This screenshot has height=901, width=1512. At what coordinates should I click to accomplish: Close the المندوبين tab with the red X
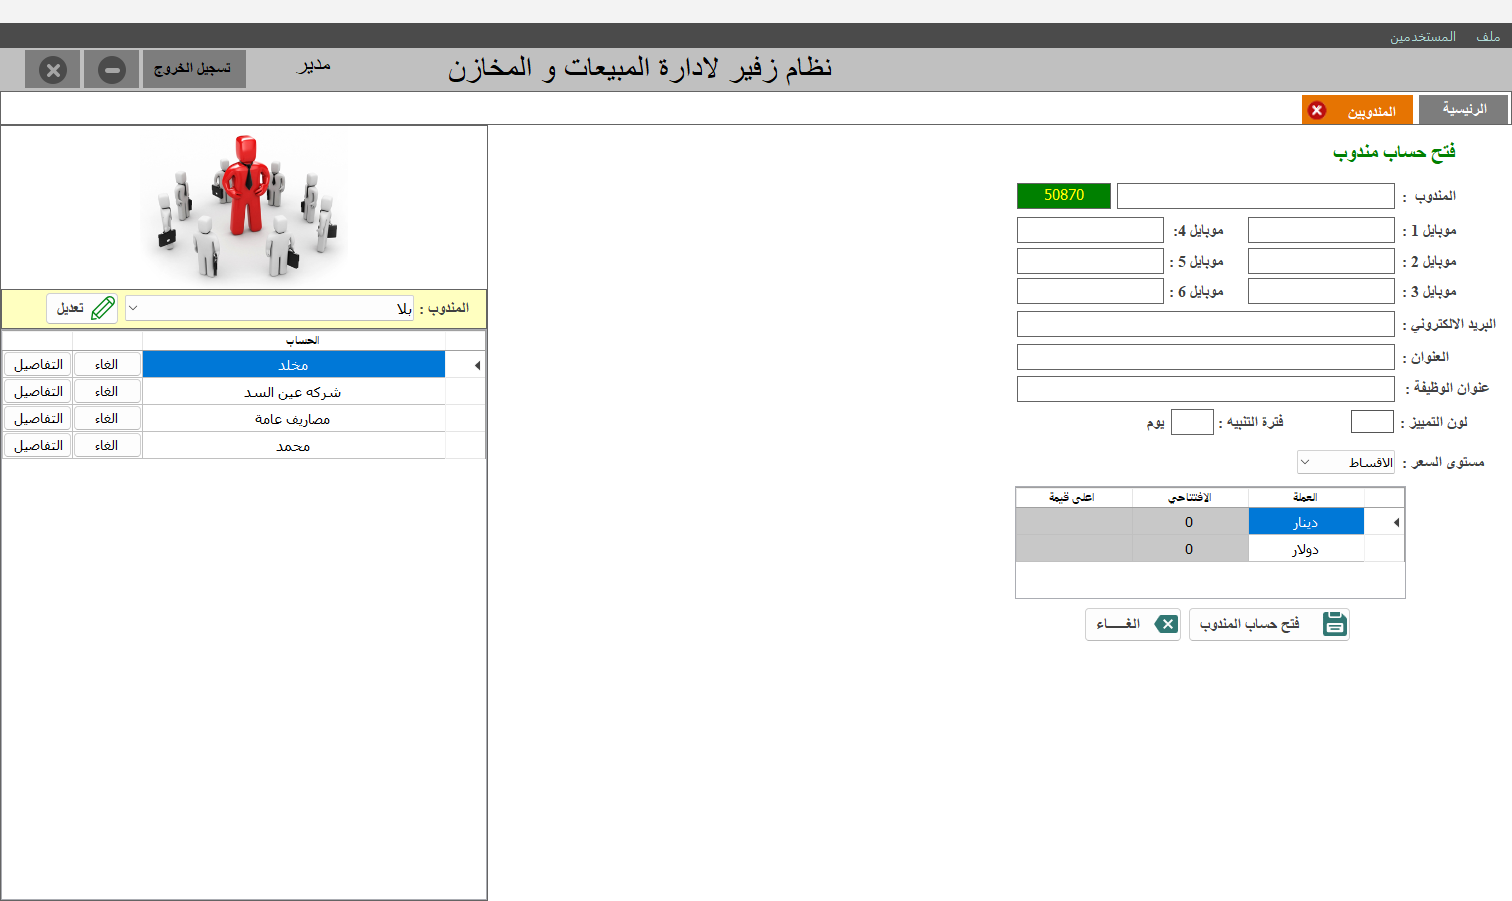[1317, 110]
